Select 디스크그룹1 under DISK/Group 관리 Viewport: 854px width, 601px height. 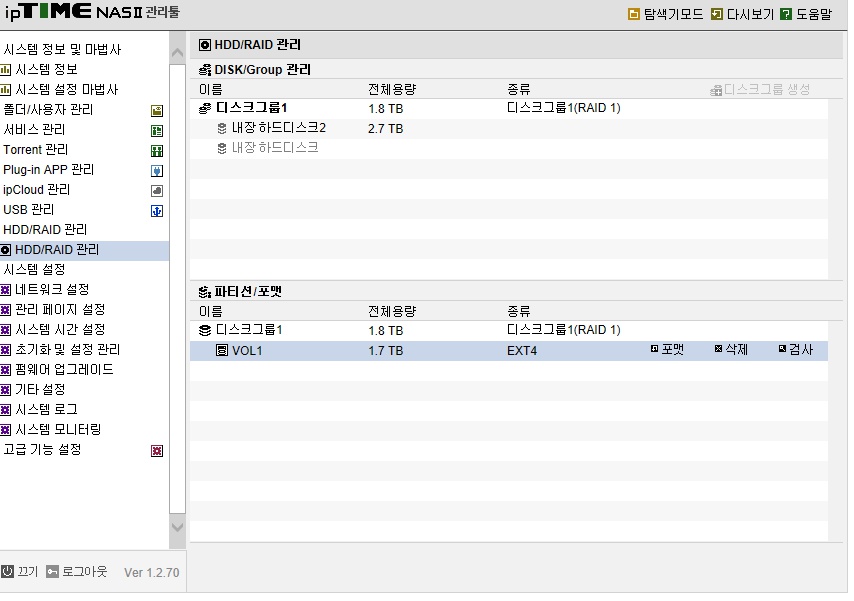point(251,108)
